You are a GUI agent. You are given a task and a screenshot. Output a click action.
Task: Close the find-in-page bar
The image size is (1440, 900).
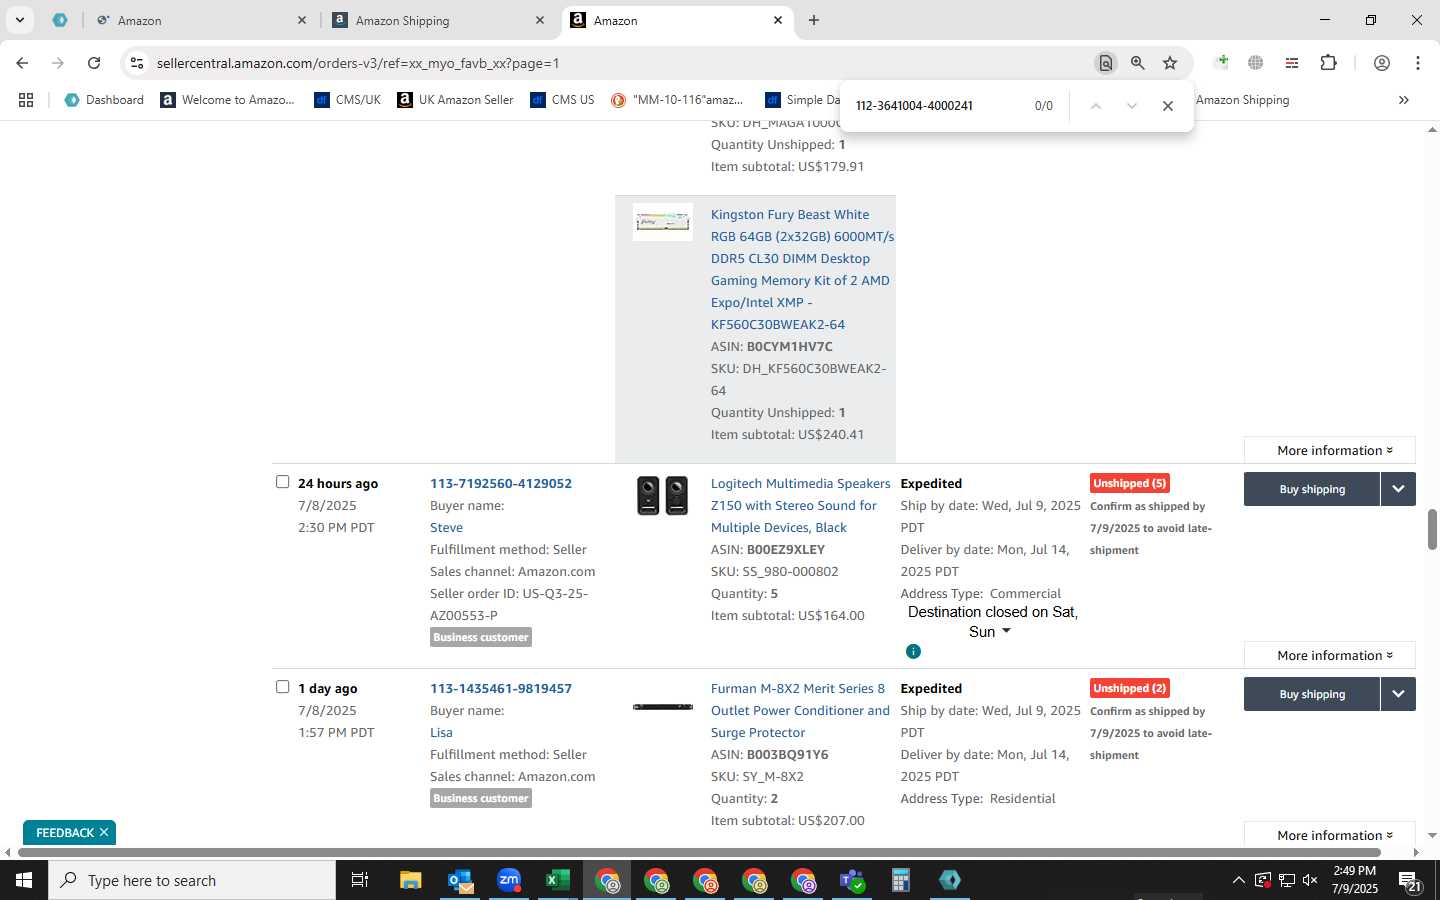pos(1167,106)
